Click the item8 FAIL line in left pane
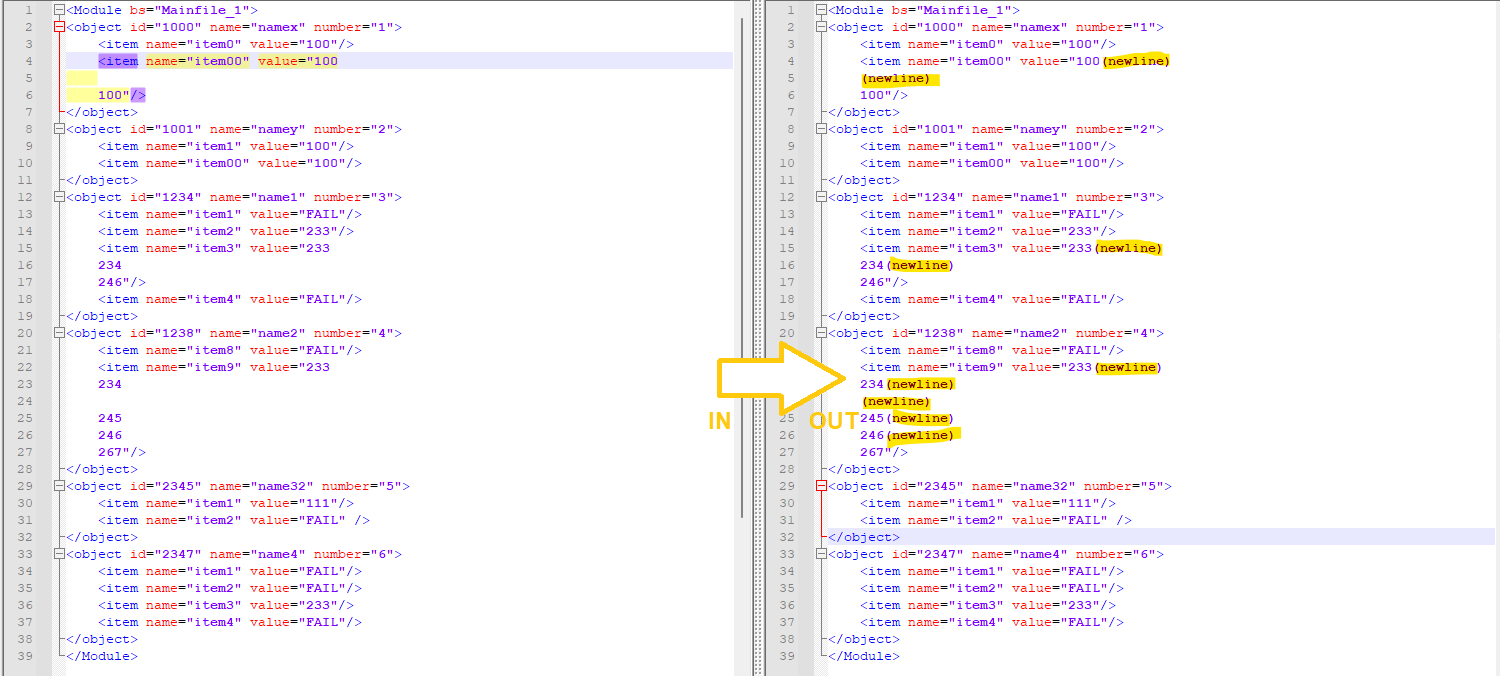 pos(230,350)
